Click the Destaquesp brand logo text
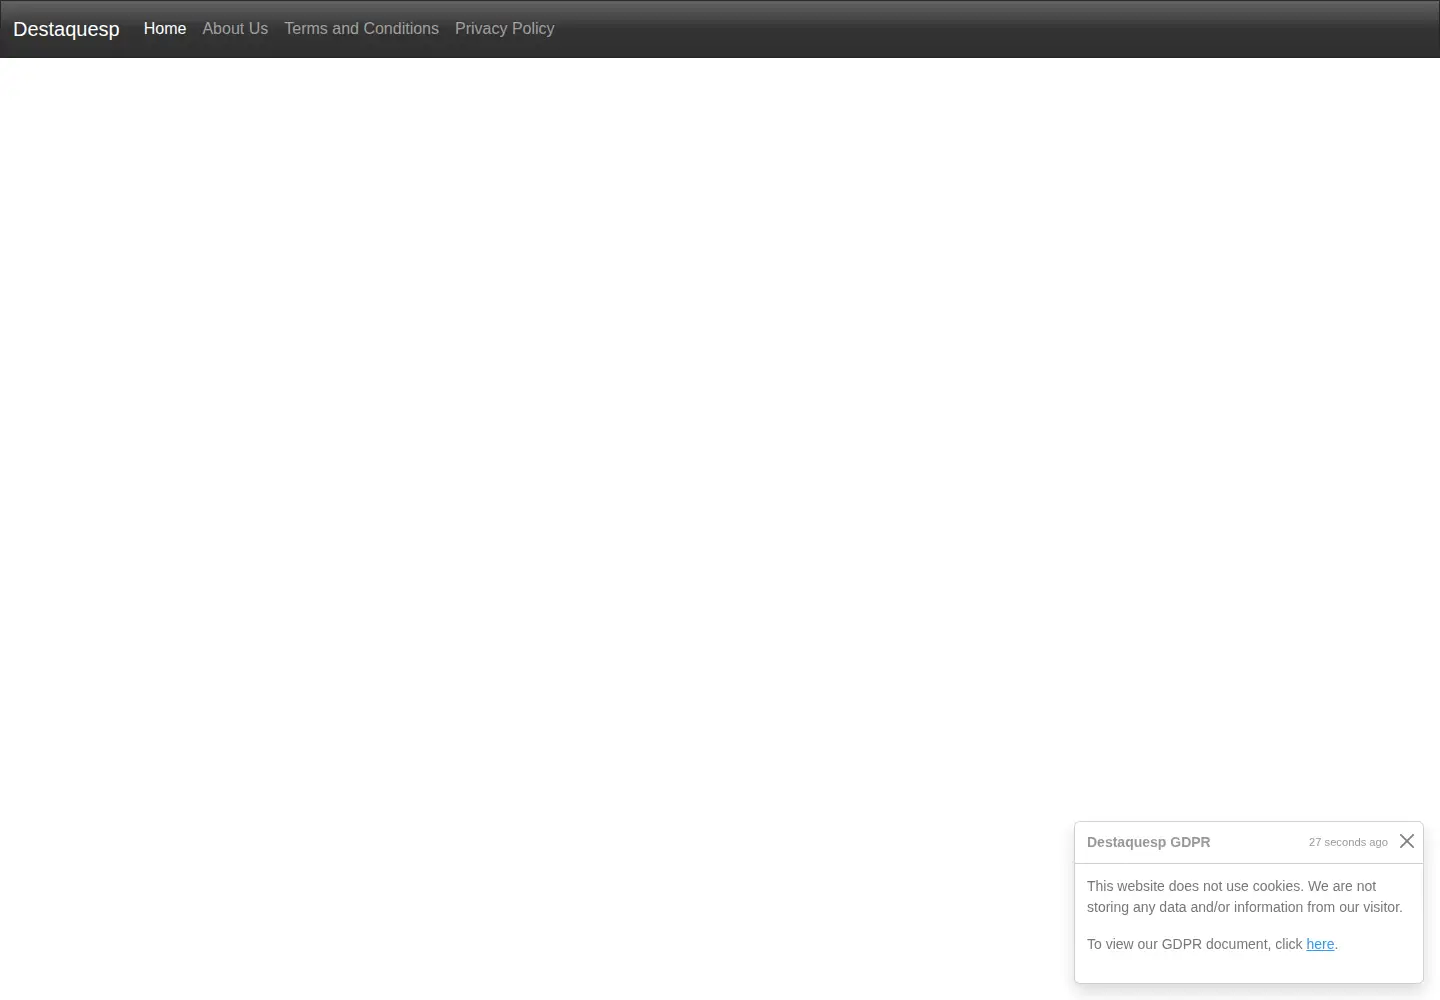The width and height of the screenshot is (1440, 1000). coord(66,29)
